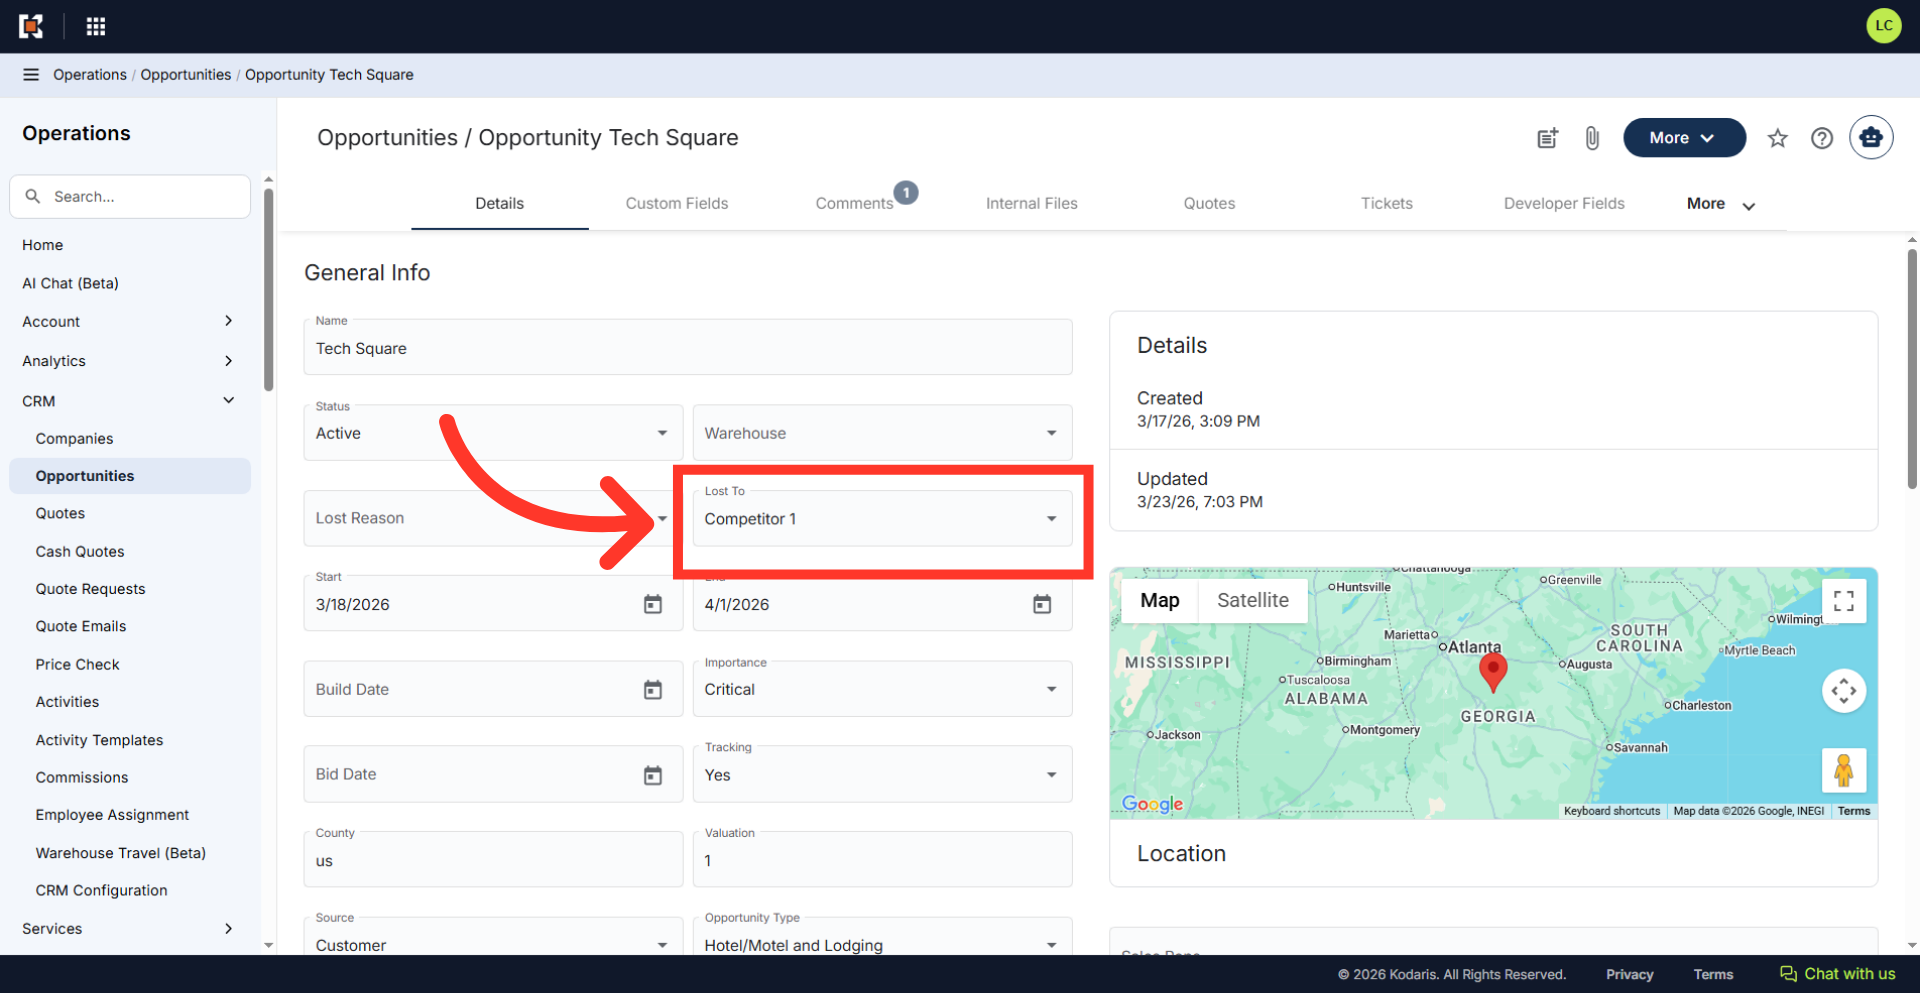
Task: Switch to the Tickets tab
Action: pos(1387,204)
